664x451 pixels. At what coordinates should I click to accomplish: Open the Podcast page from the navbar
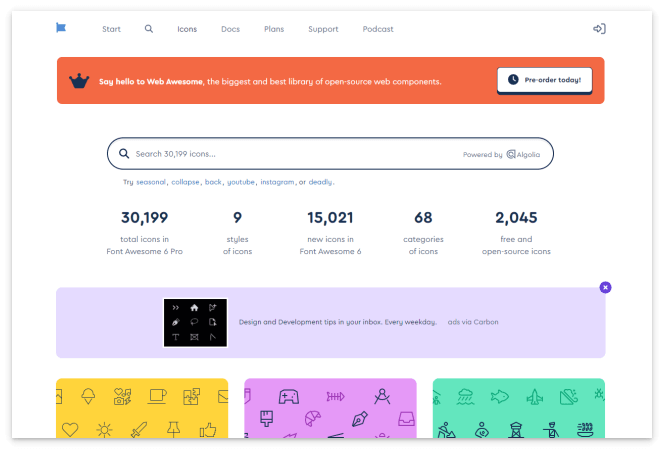(378, 29)
